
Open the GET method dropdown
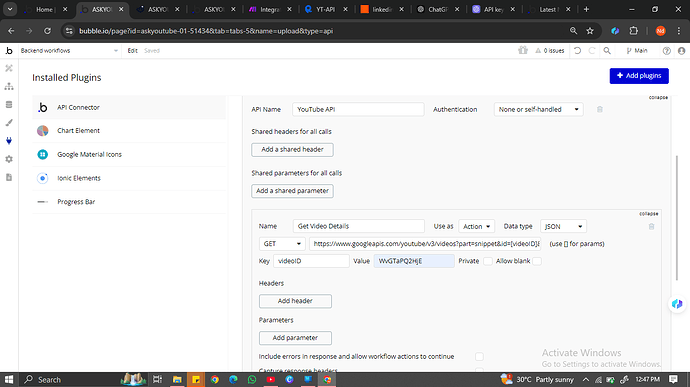(282, 243)
